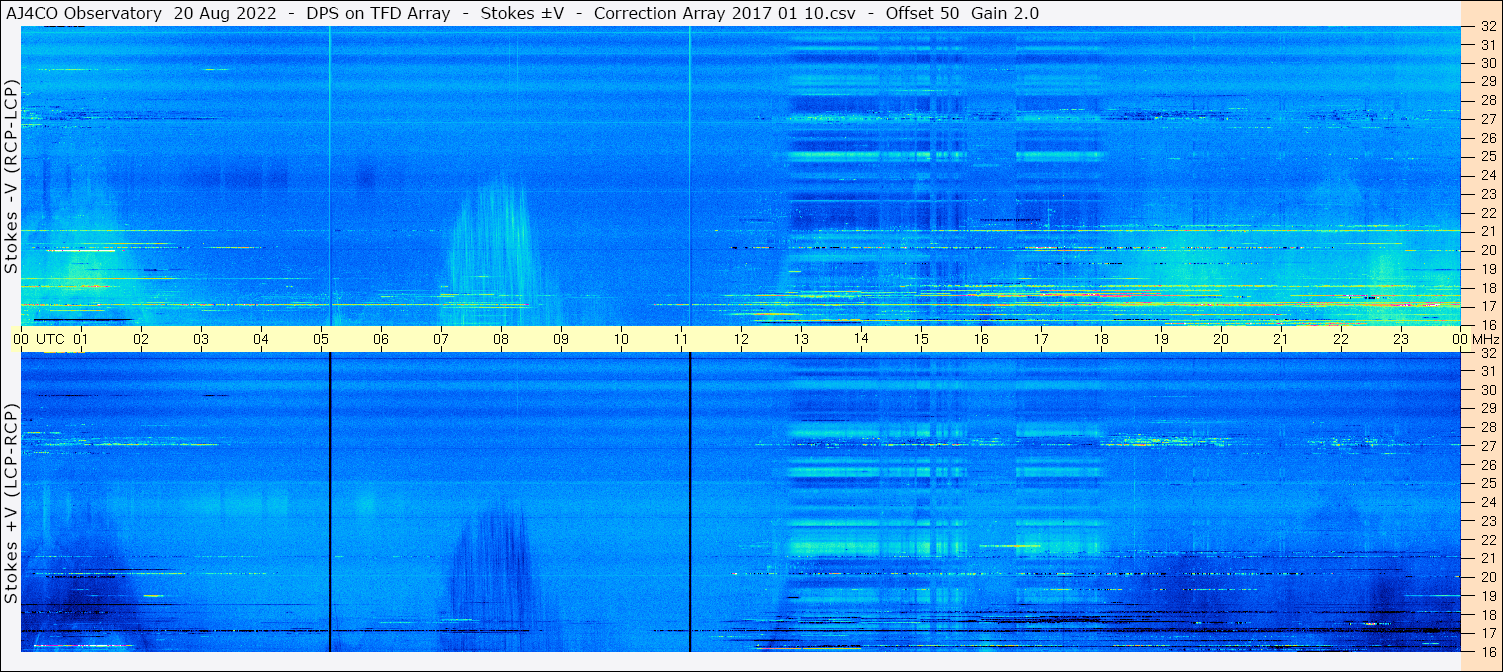
Task: Click the "AJ4CO Observatory" title text
Action: [x=84, y=14]
